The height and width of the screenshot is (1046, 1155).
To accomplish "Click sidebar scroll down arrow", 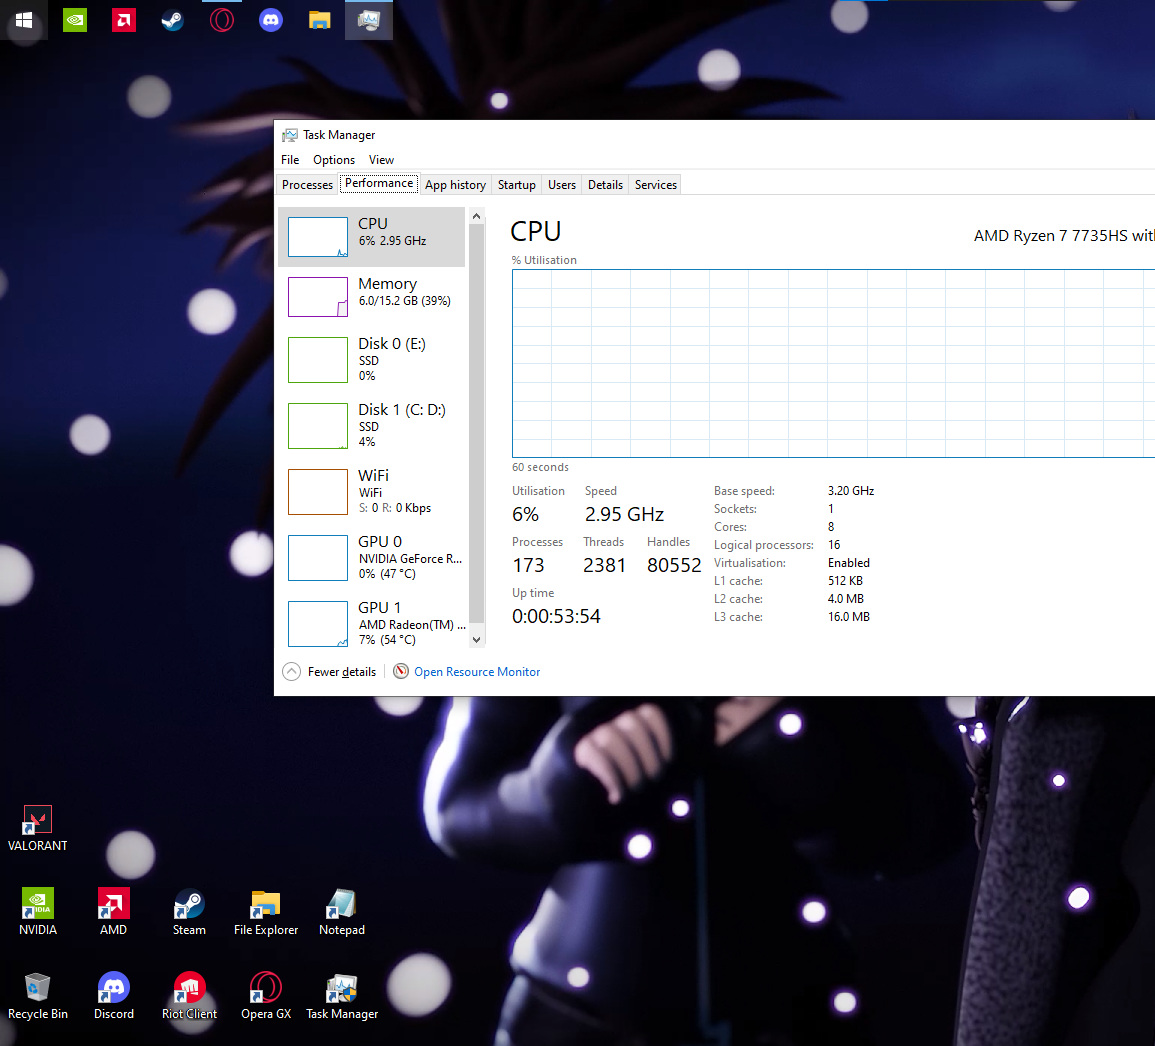I will 477,639.
